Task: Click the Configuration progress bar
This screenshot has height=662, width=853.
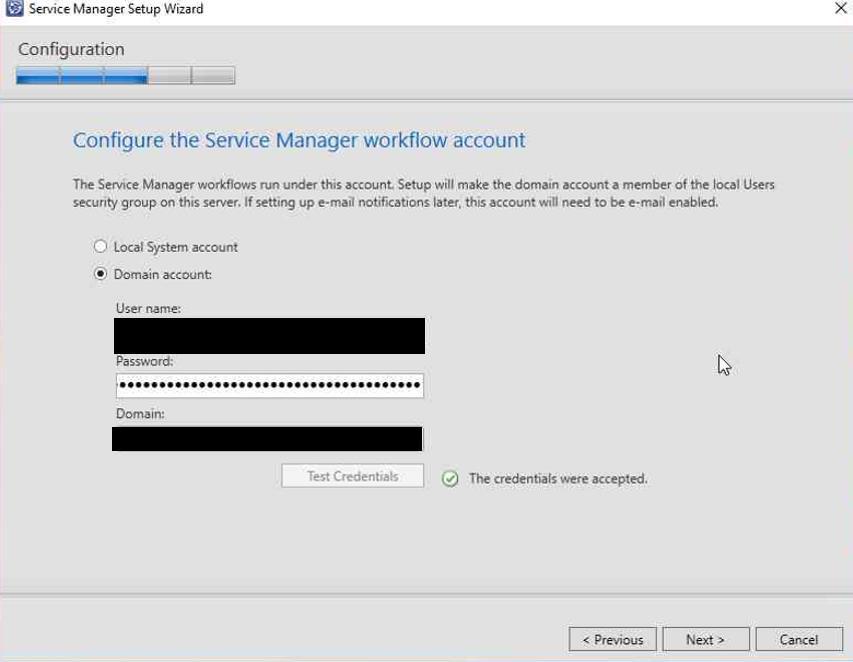Action: pos(126,75)
